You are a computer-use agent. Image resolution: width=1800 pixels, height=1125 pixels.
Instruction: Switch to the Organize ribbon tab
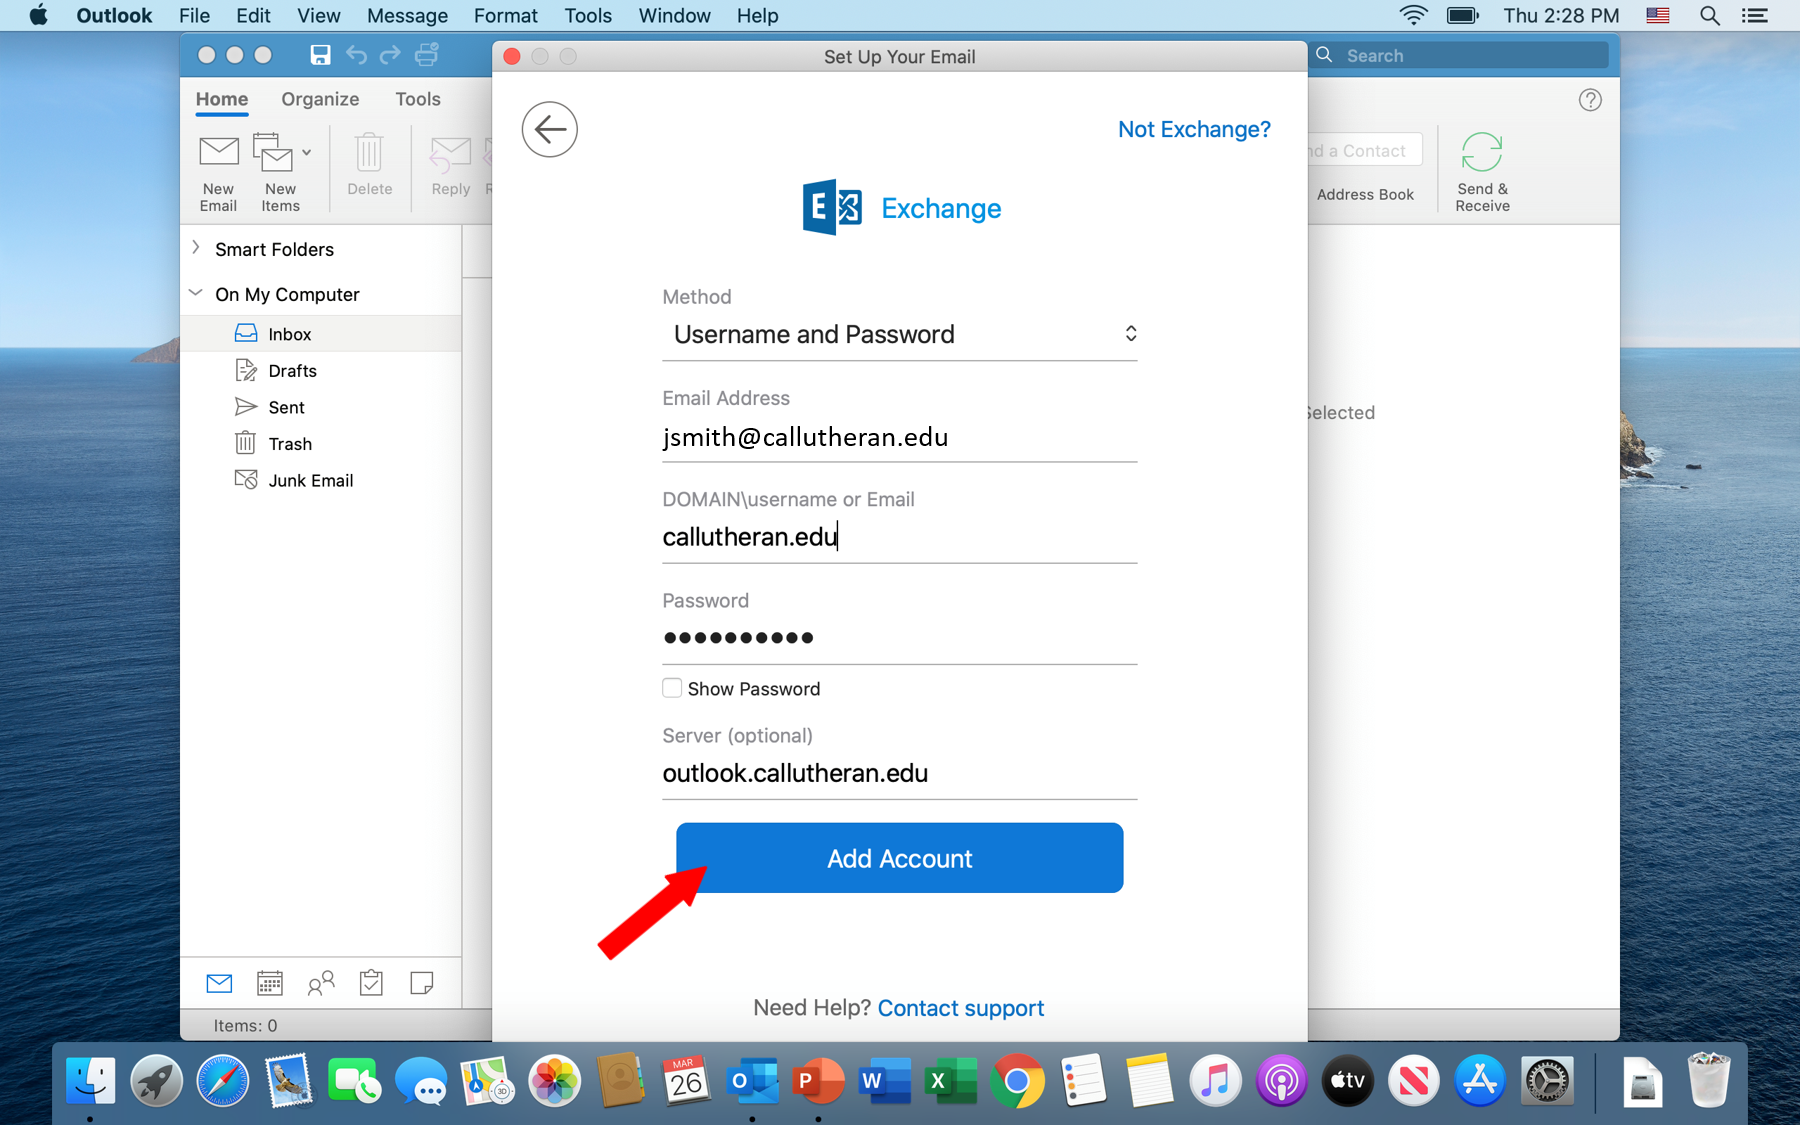[x=320, y=99]
